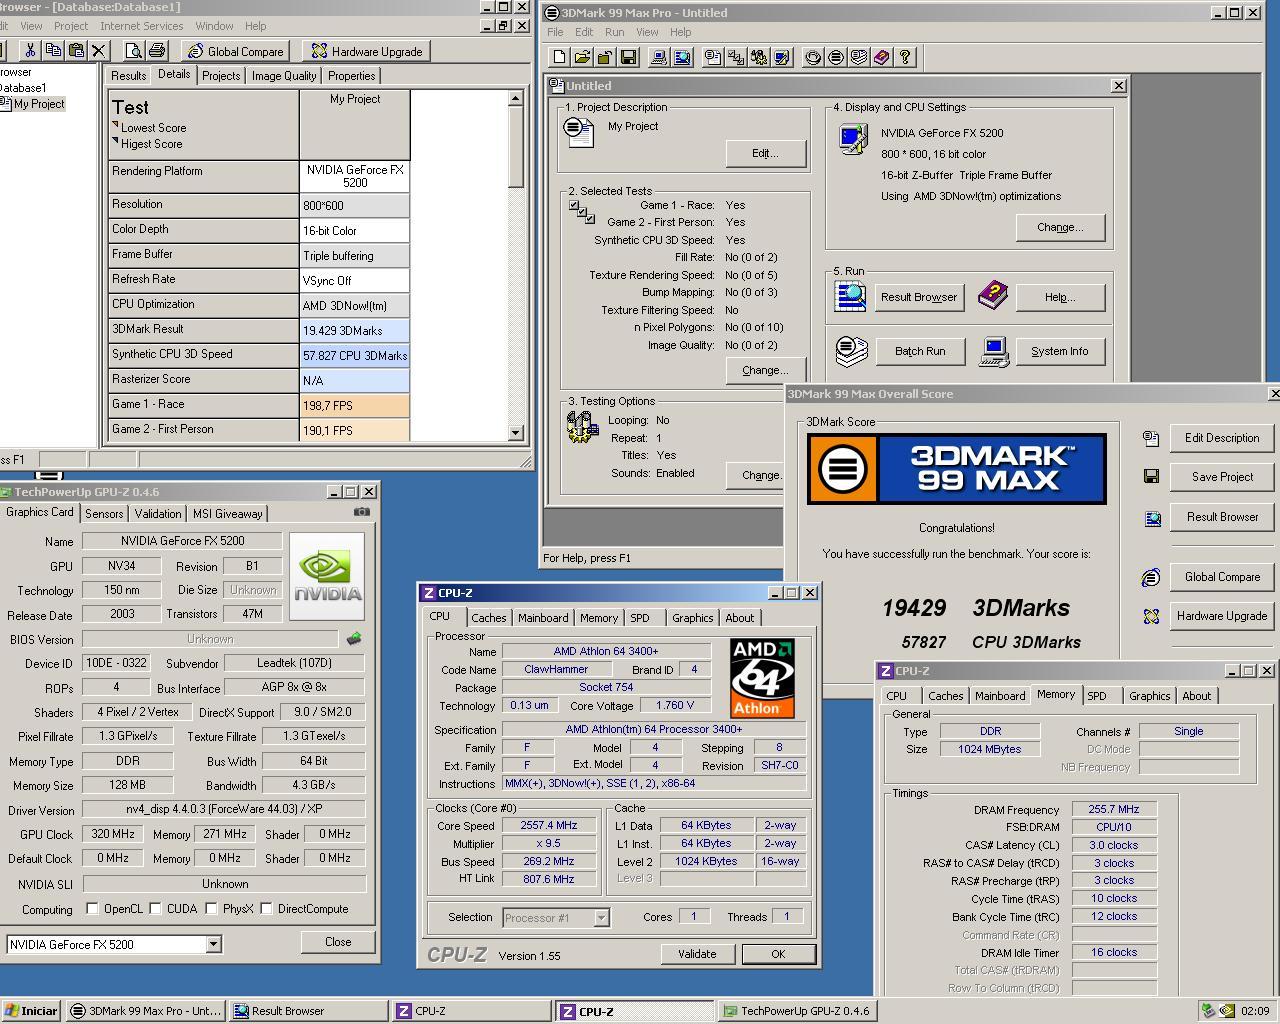Screen dimensions: 1280x1024
Task: Enable DirectCompute checkbox in GPU-Z
Action: (x=266, y=909)
